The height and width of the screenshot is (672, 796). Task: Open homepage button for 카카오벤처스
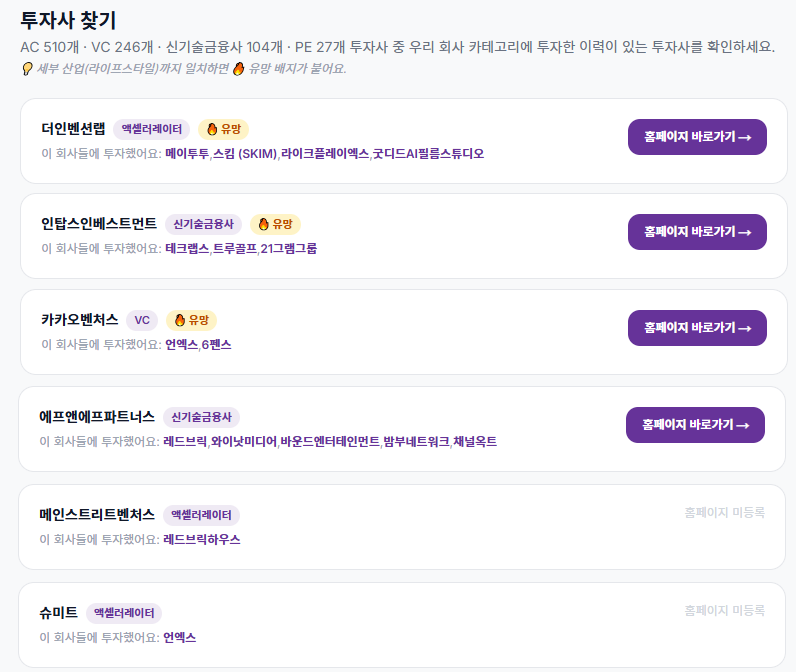(x=697, y=328)
